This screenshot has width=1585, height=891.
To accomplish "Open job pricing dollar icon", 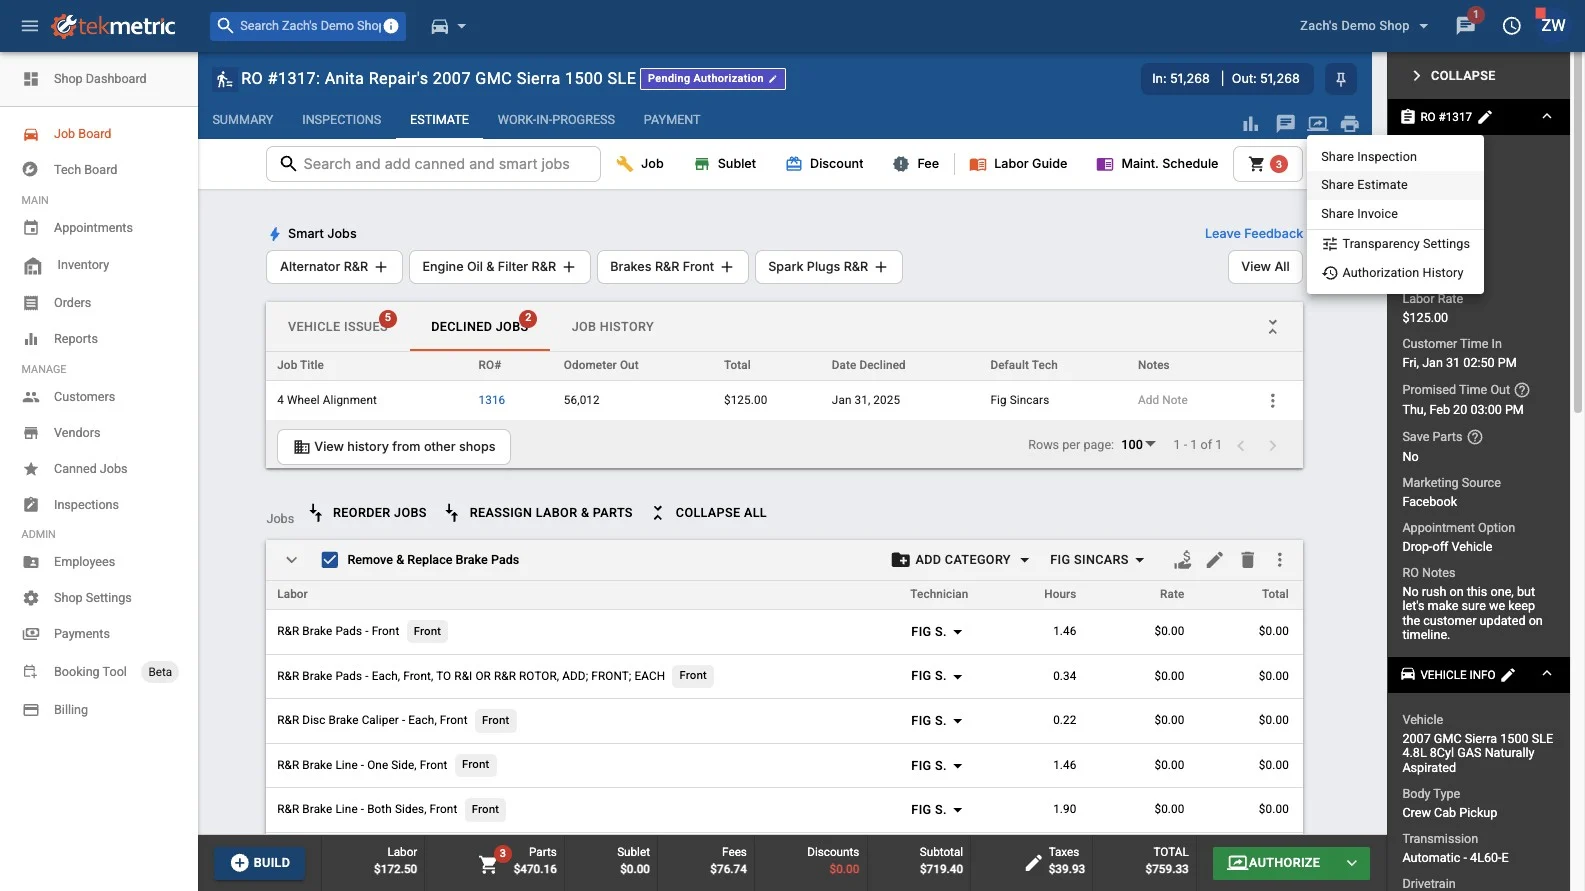I will pyautogui.click(x=1182, y=560).
